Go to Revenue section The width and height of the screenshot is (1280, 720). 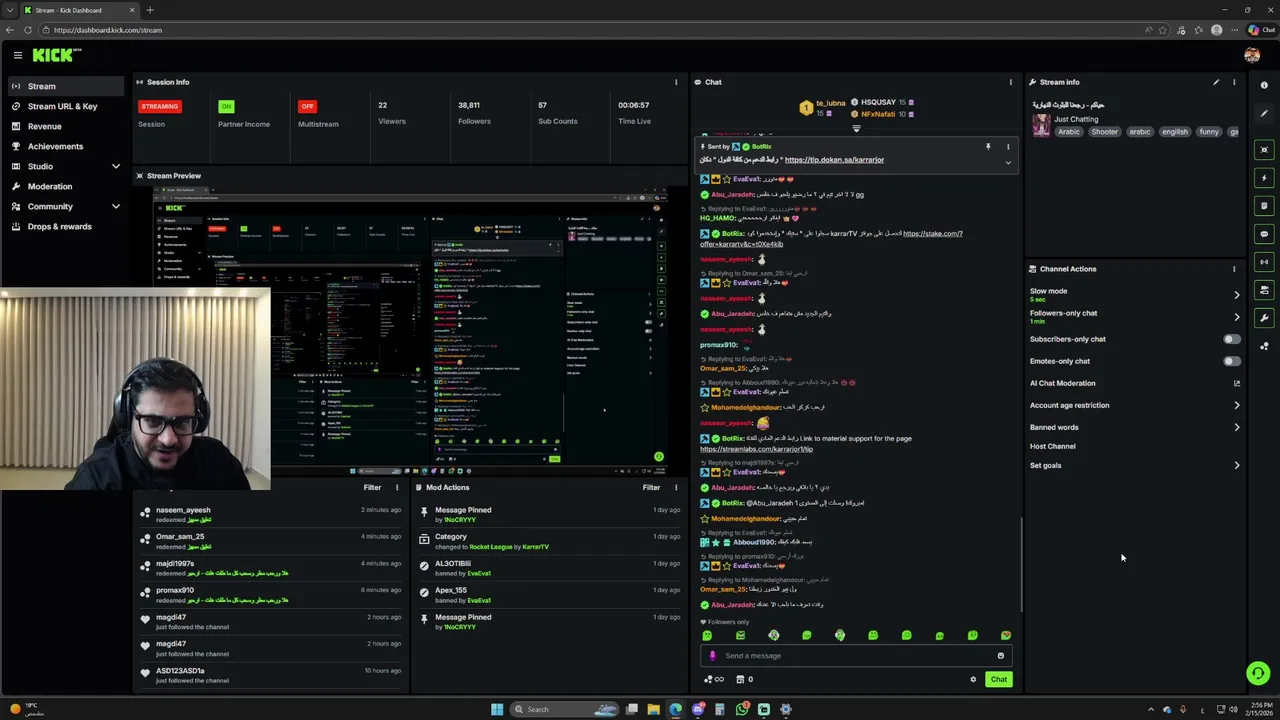44,126
